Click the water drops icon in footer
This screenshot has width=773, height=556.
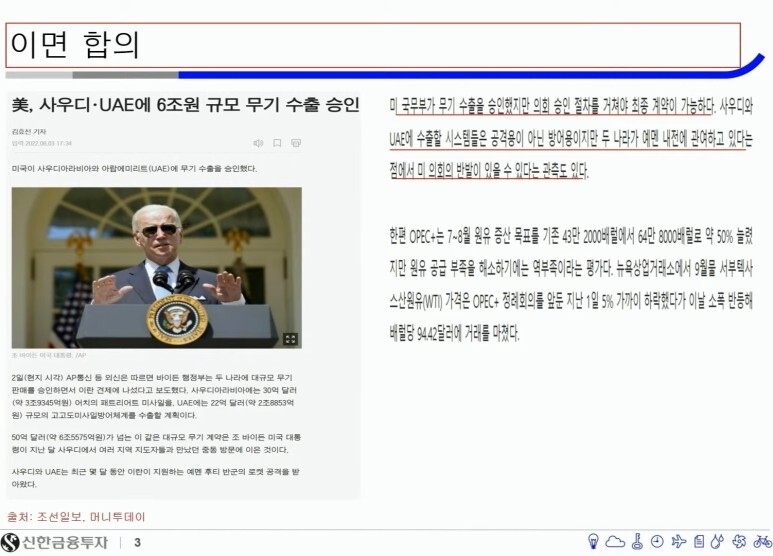coord(717,541)
